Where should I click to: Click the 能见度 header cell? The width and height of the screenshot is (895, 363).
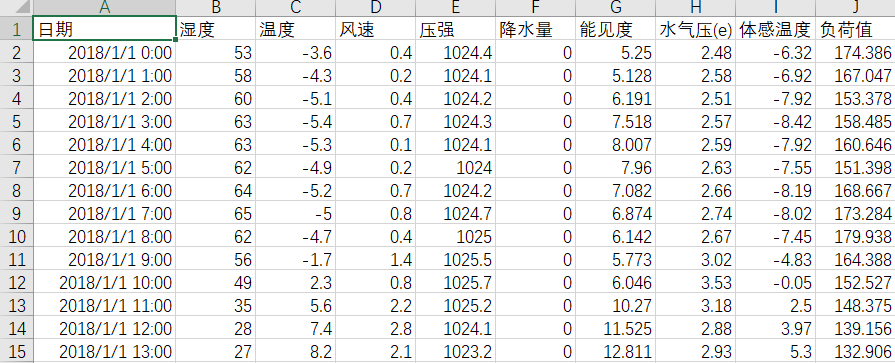point(615,29)
